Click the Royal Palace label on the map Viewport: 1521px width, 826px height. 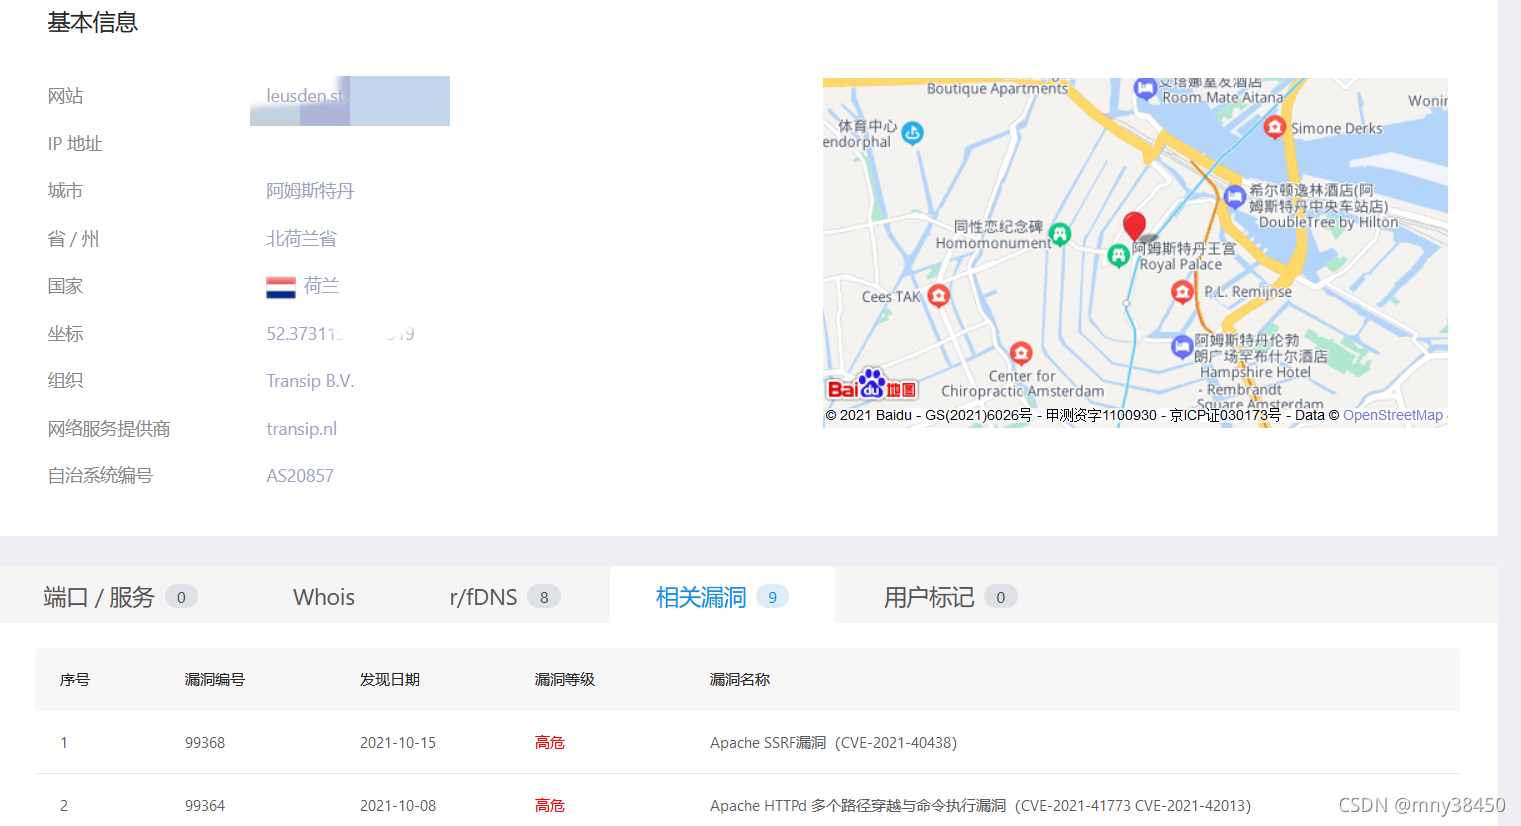tap(1181, 265)
